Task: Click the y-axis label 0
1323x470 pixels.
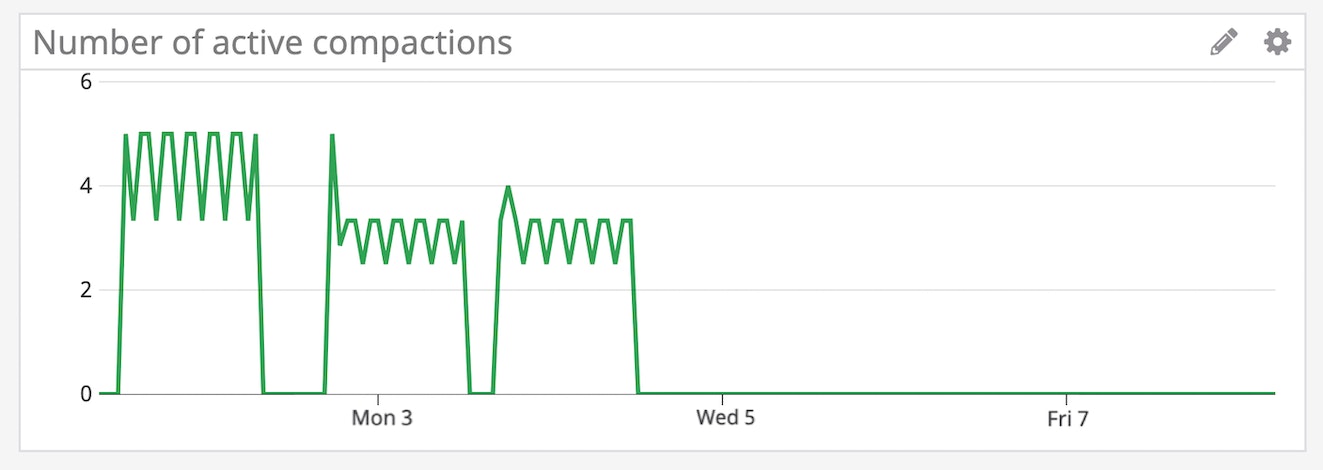Action: point(86,394)
